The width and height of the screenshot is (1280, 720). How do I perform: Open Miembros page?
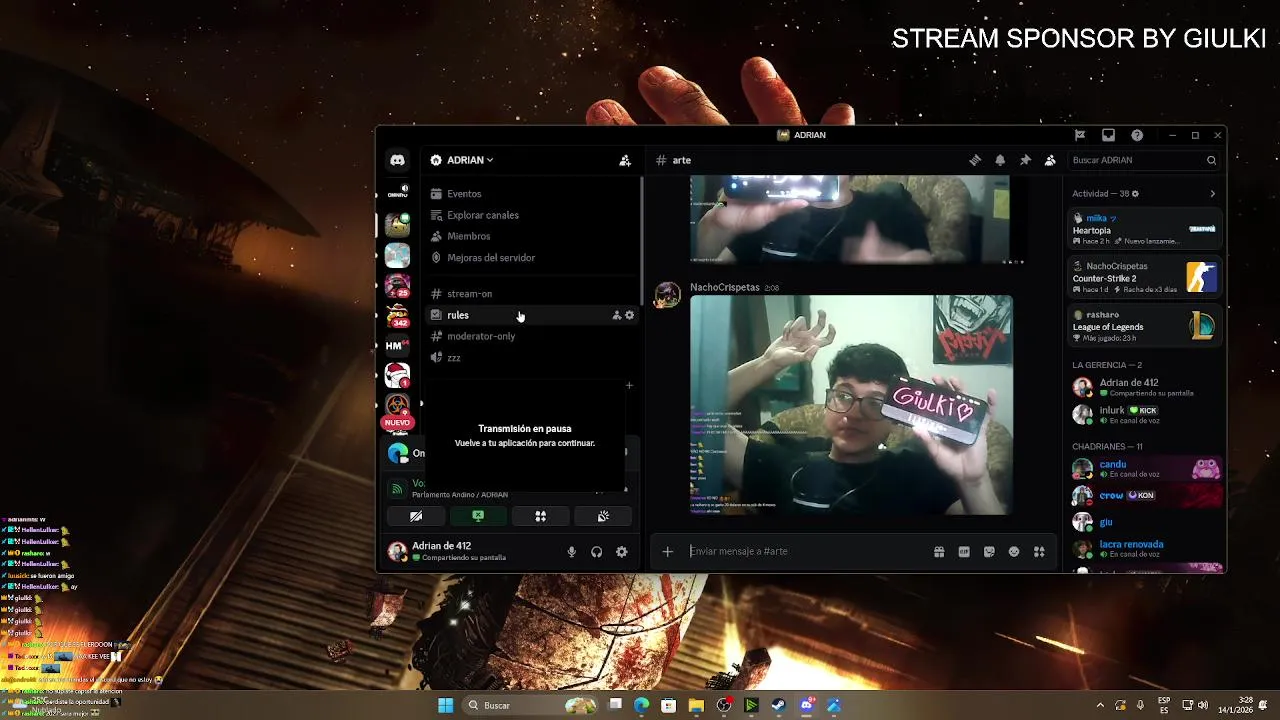[x=532, y=236]
